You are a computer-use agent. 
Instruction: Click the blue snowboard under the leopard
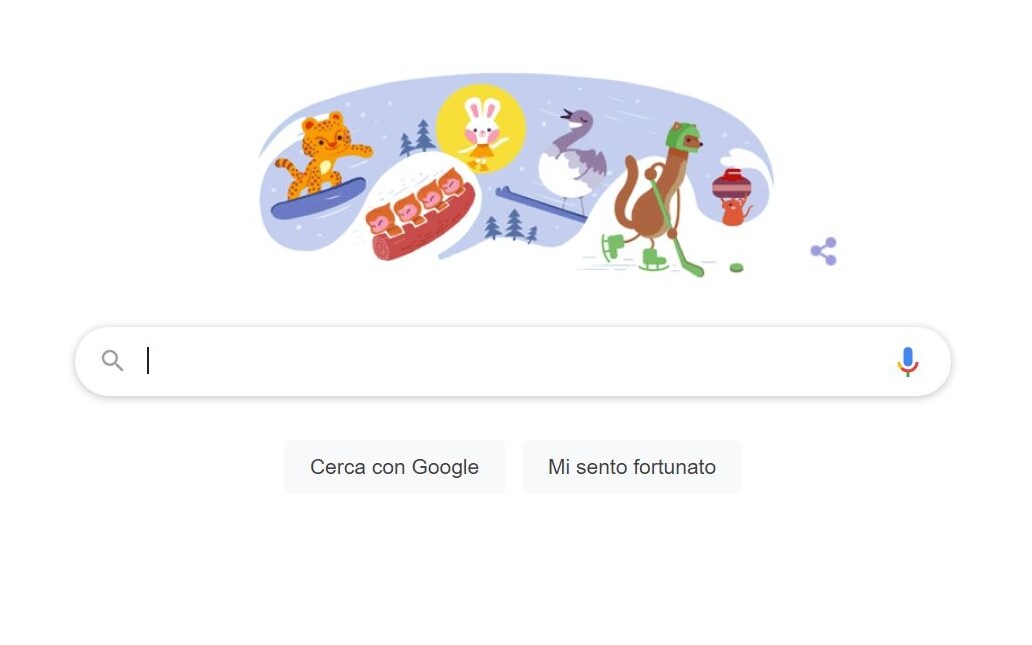[x=319, y=198]
